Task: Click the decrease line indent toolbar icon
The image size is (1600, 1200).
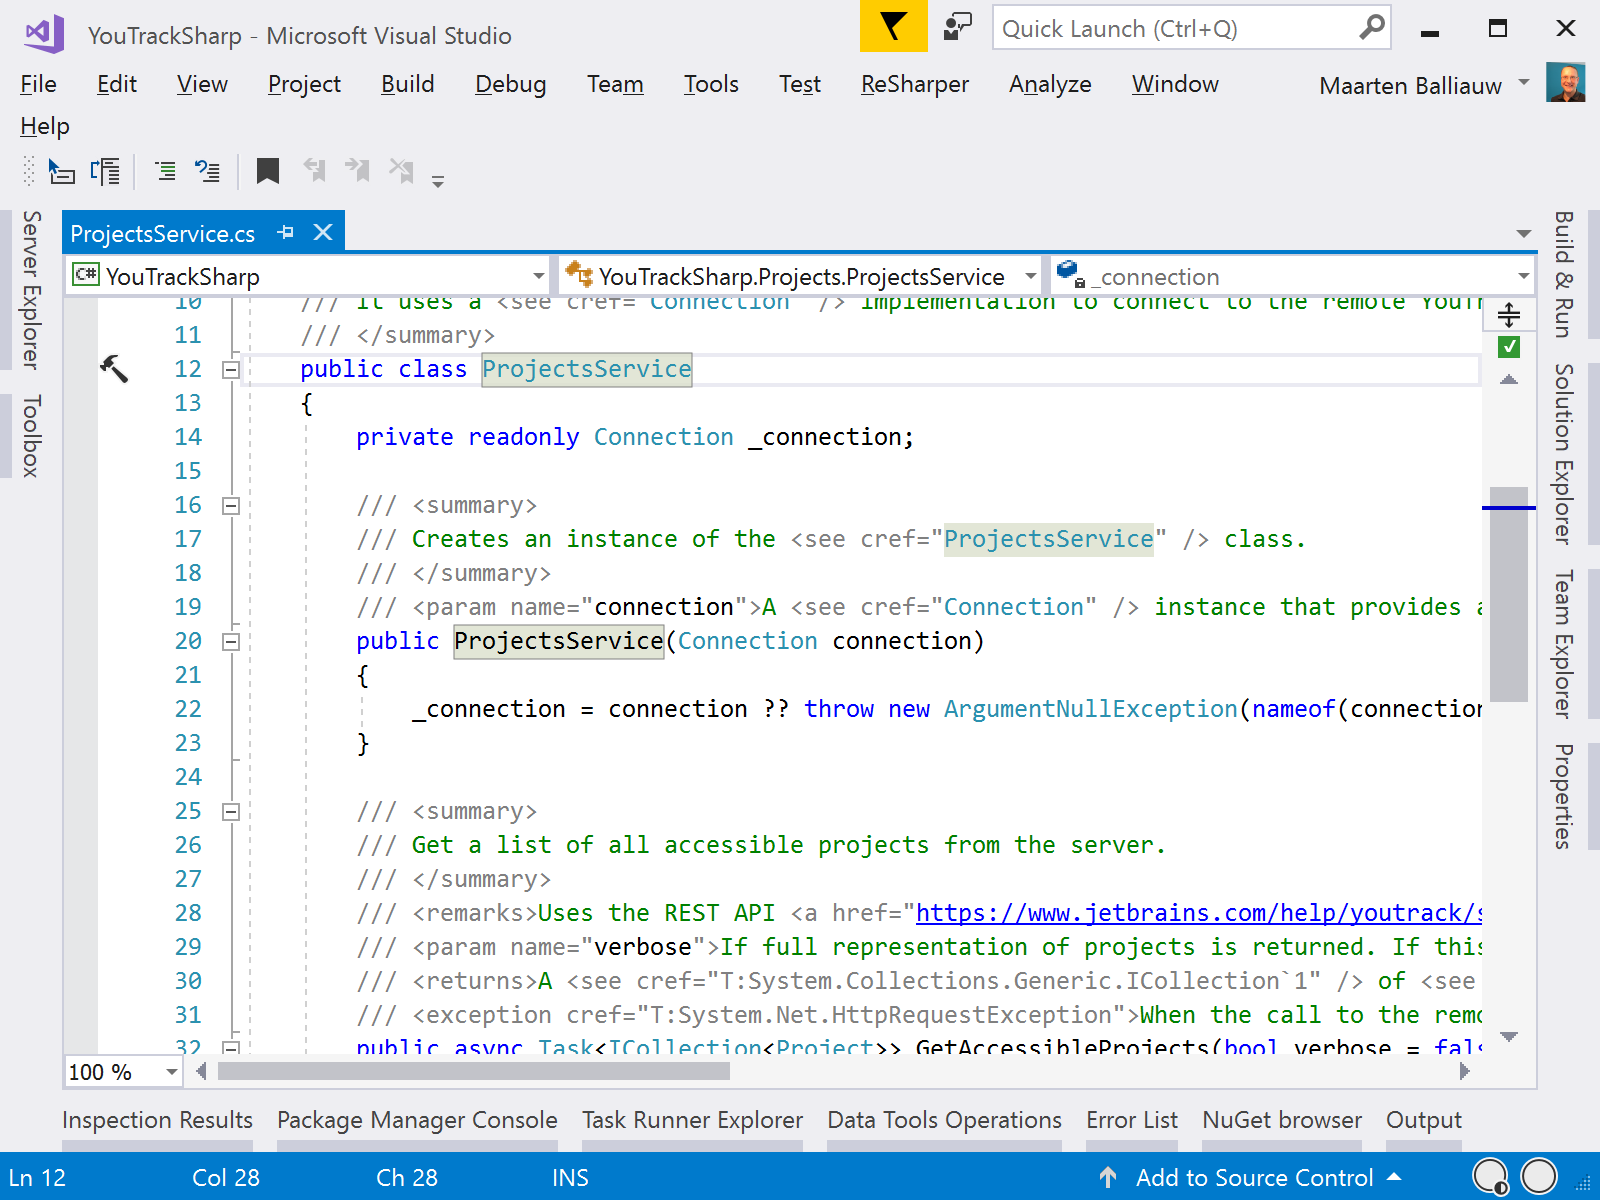Action: (x=62, y=172)
